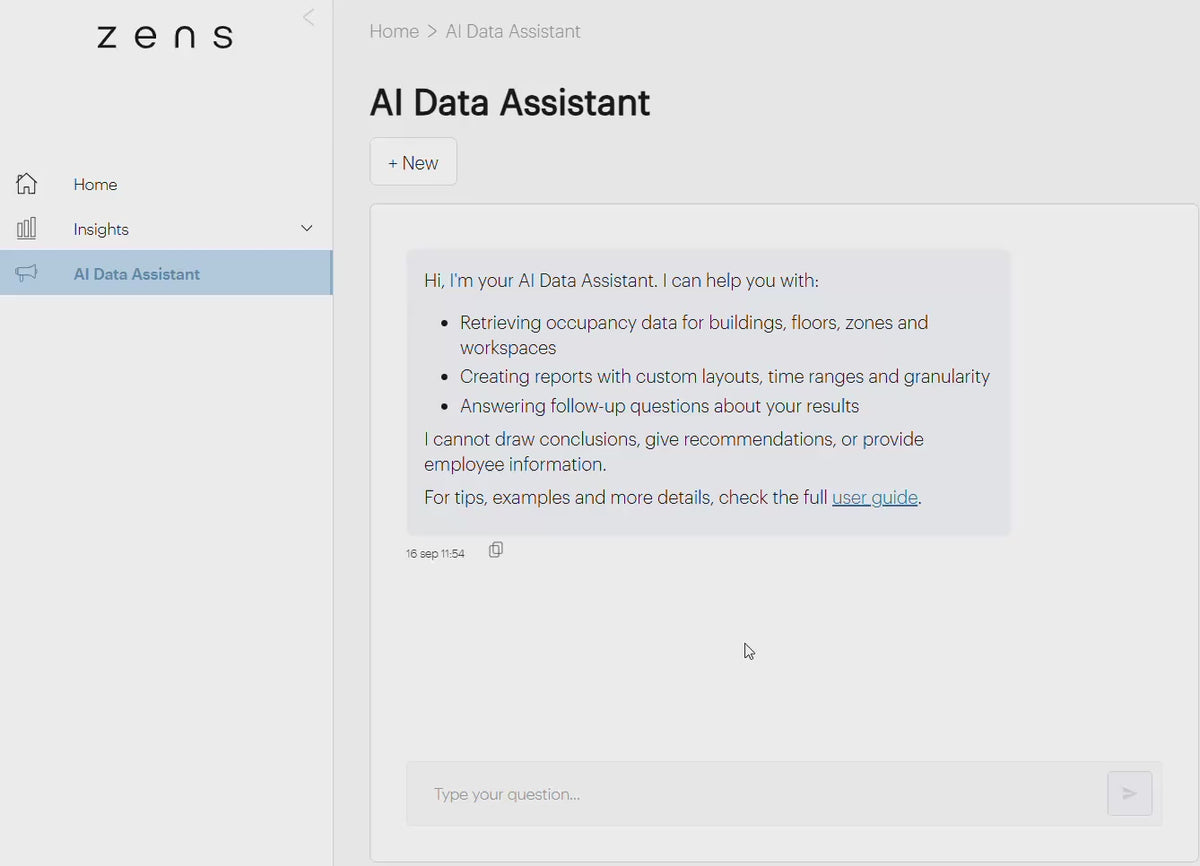
Task: Click the '16 sep 11:54' timestamp
Action: [x=435, y=553]
